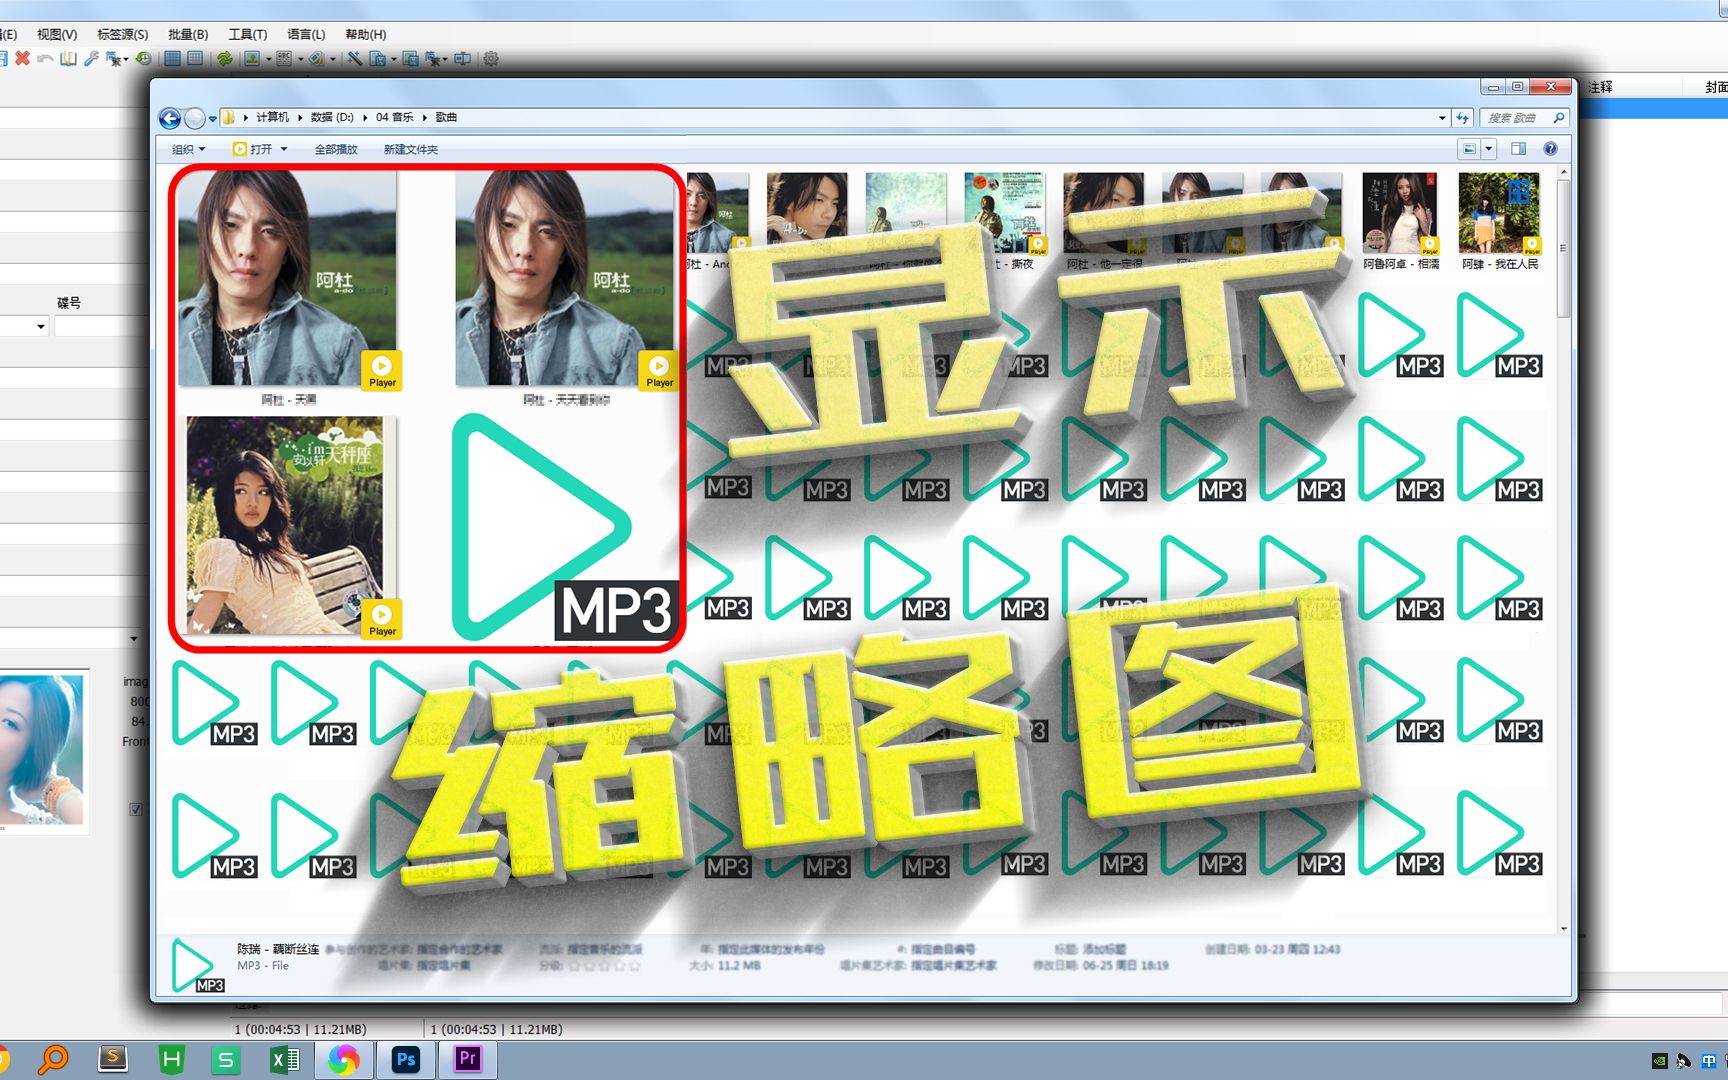Click the clock history icon in Mp3tag toolbar
Image resolution: width=1728 pixels, height=1080 pixels.
tap(144, 59)
